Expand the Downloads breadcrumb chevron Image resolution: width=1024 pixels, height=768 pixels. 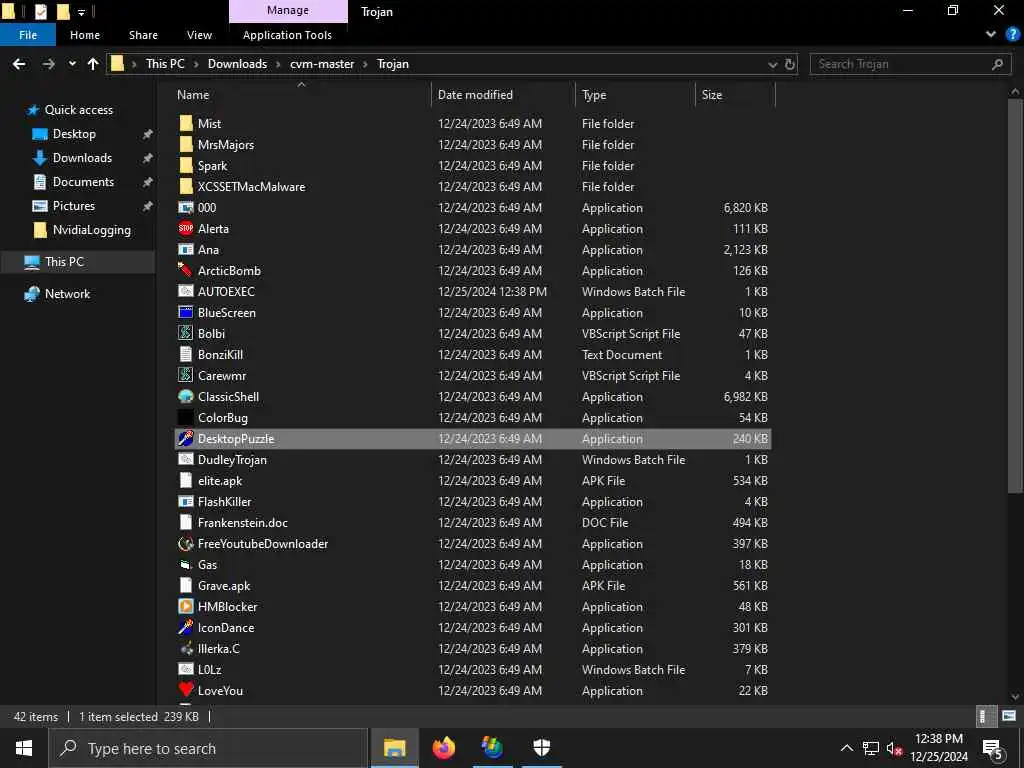click(278, 64)
